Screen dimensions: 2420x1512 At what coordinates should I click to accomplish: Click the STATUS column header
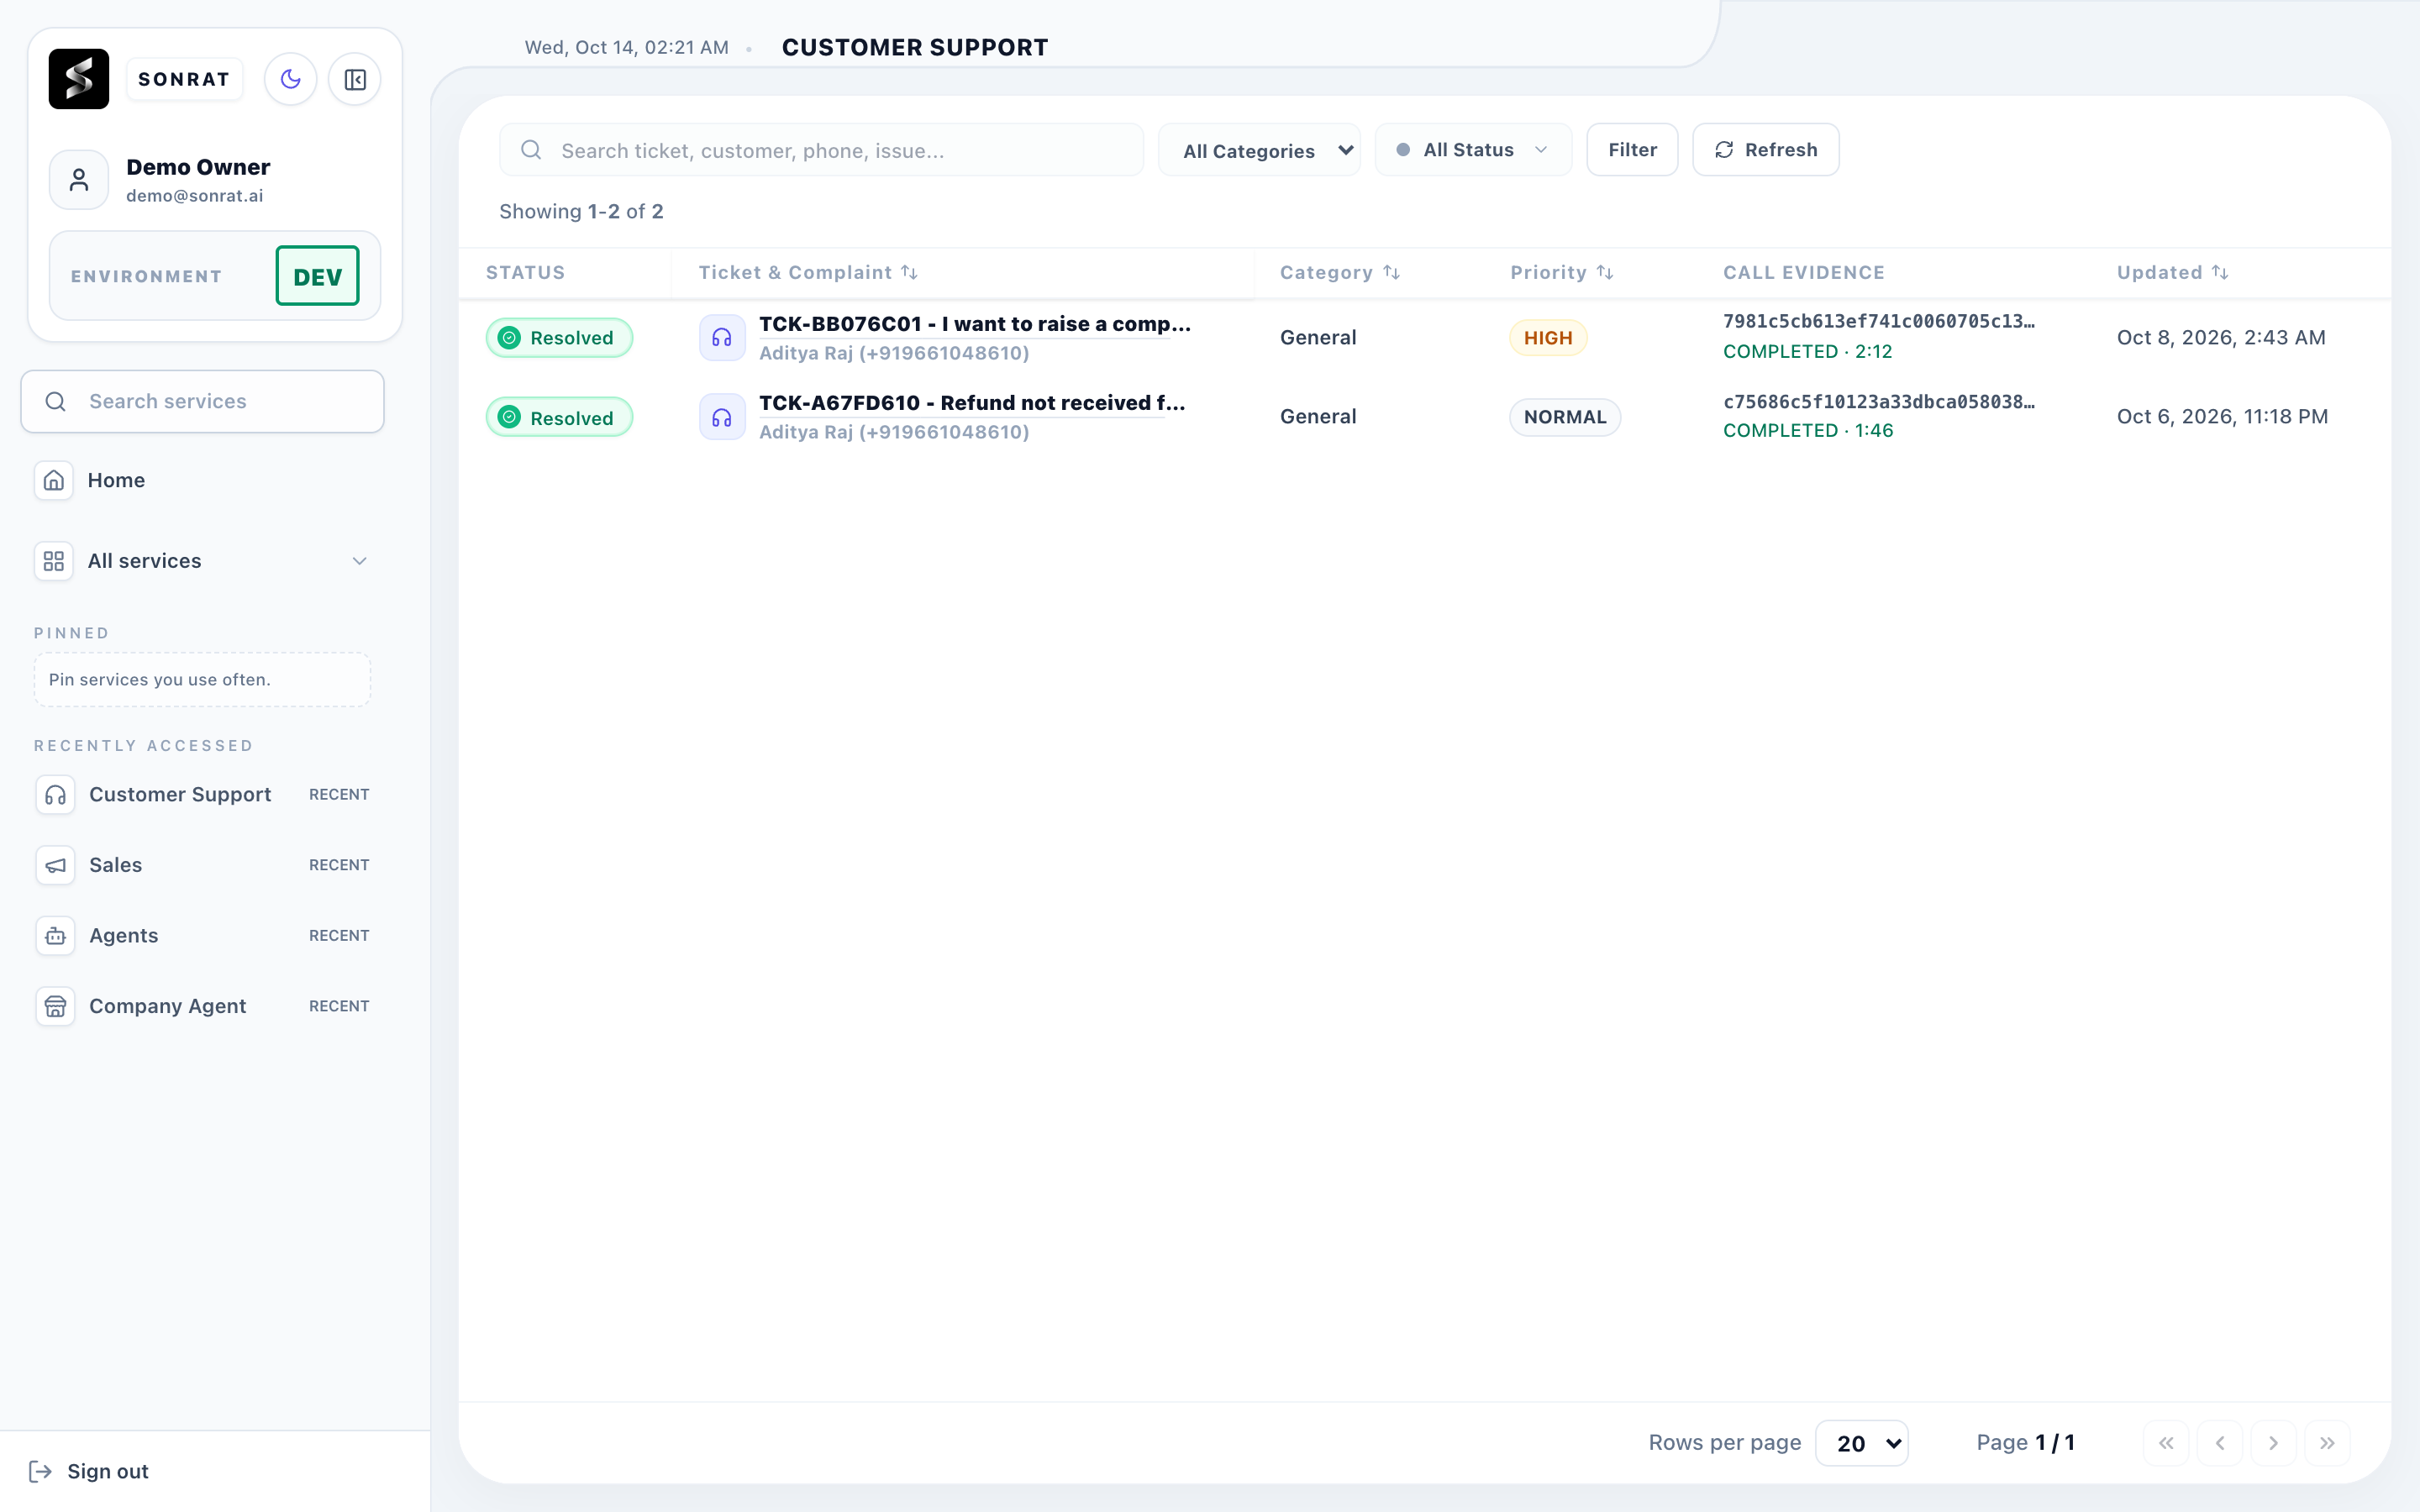(525, 273)
